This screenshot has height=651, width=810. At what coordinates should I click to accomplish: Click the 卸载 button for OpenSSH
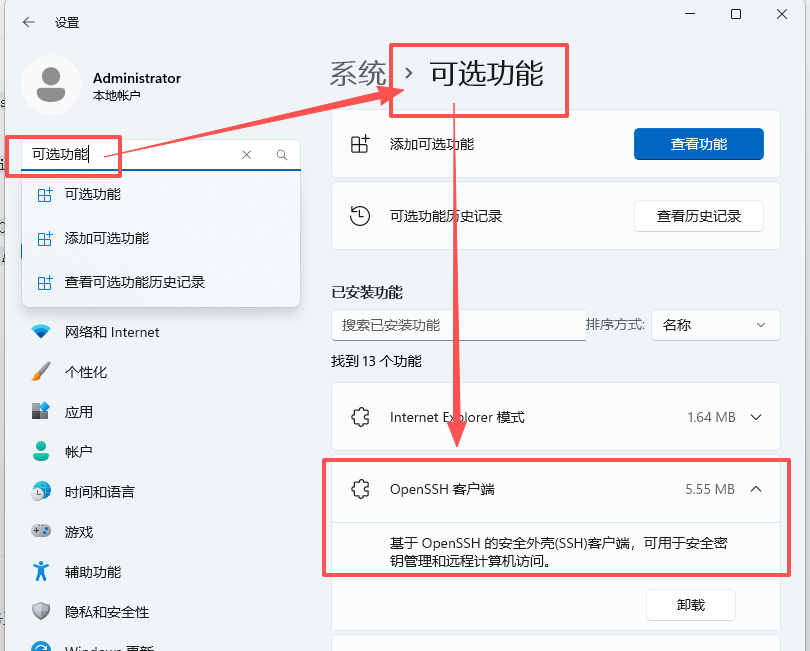click(691, 604)
